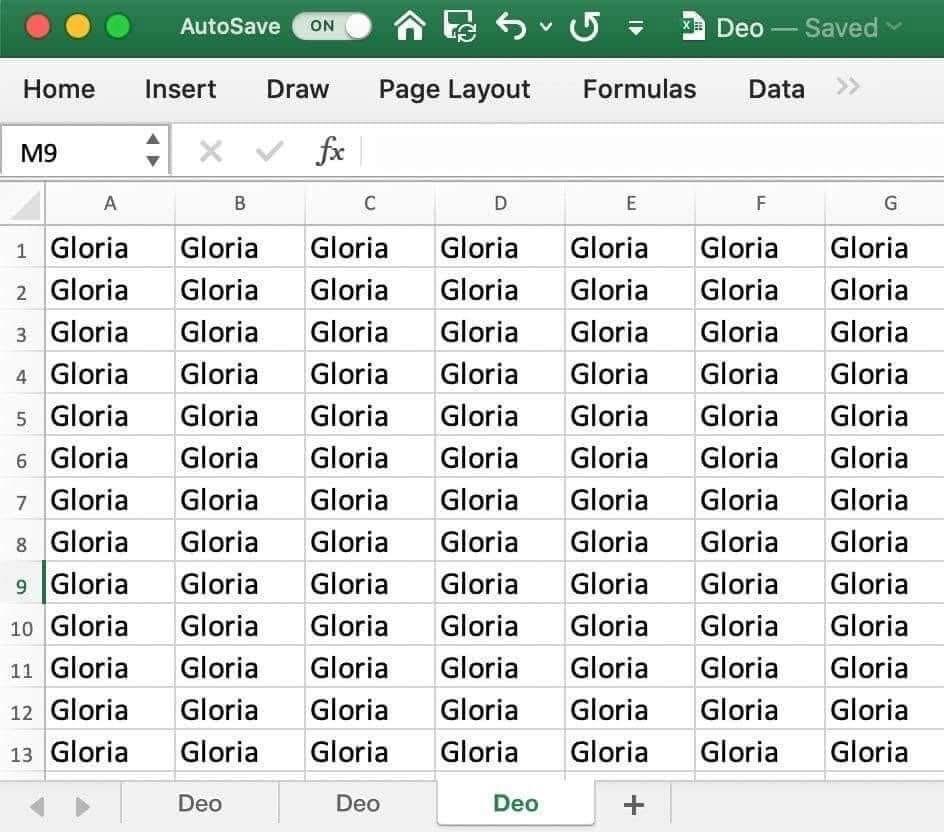Click the Name Box showing M9
This screenshot has width=944, height=832.
tap(85, 152)
